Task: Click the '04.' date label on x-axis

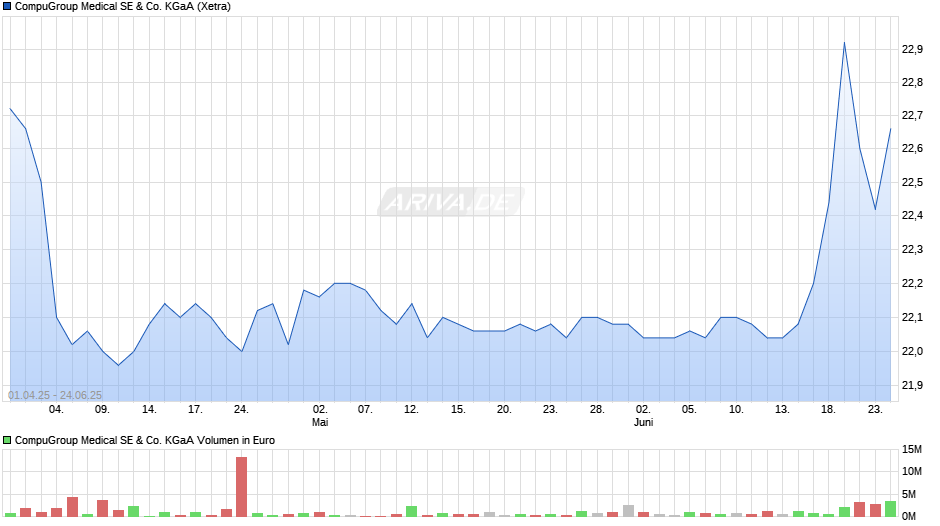Action: pos(56,410)
